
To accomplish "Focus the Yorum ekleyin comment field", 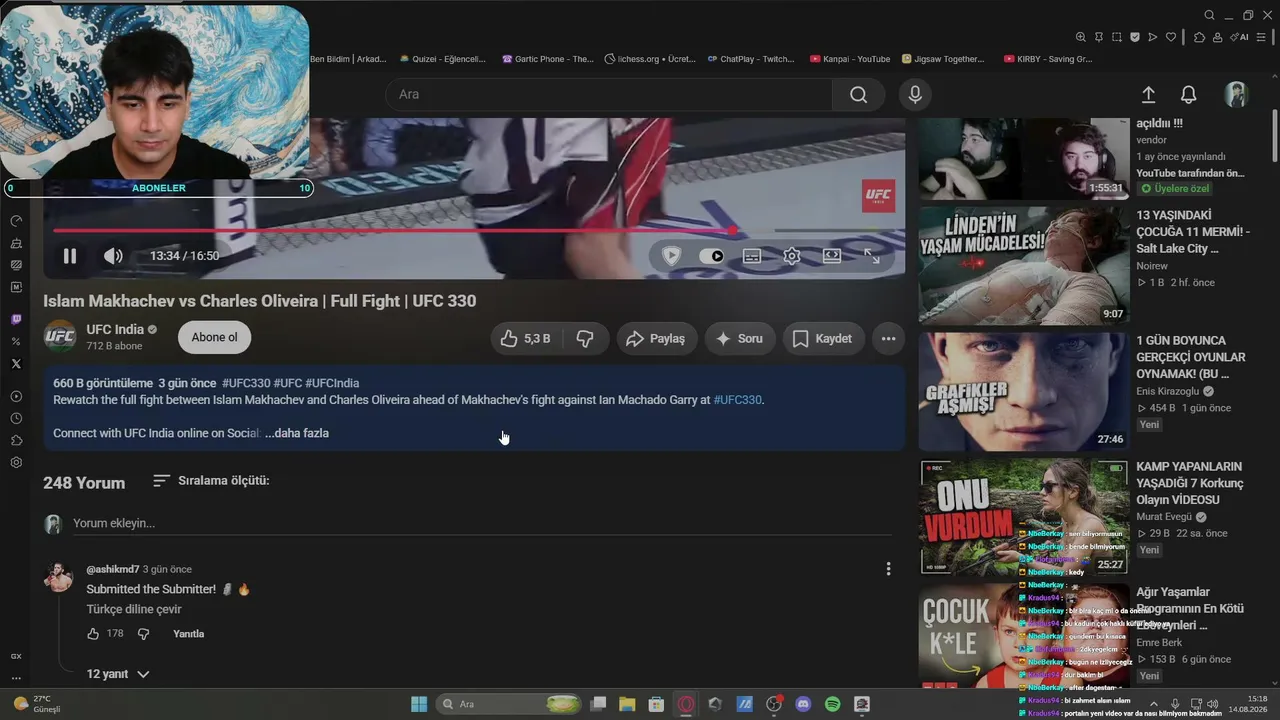I will [482, 523].
